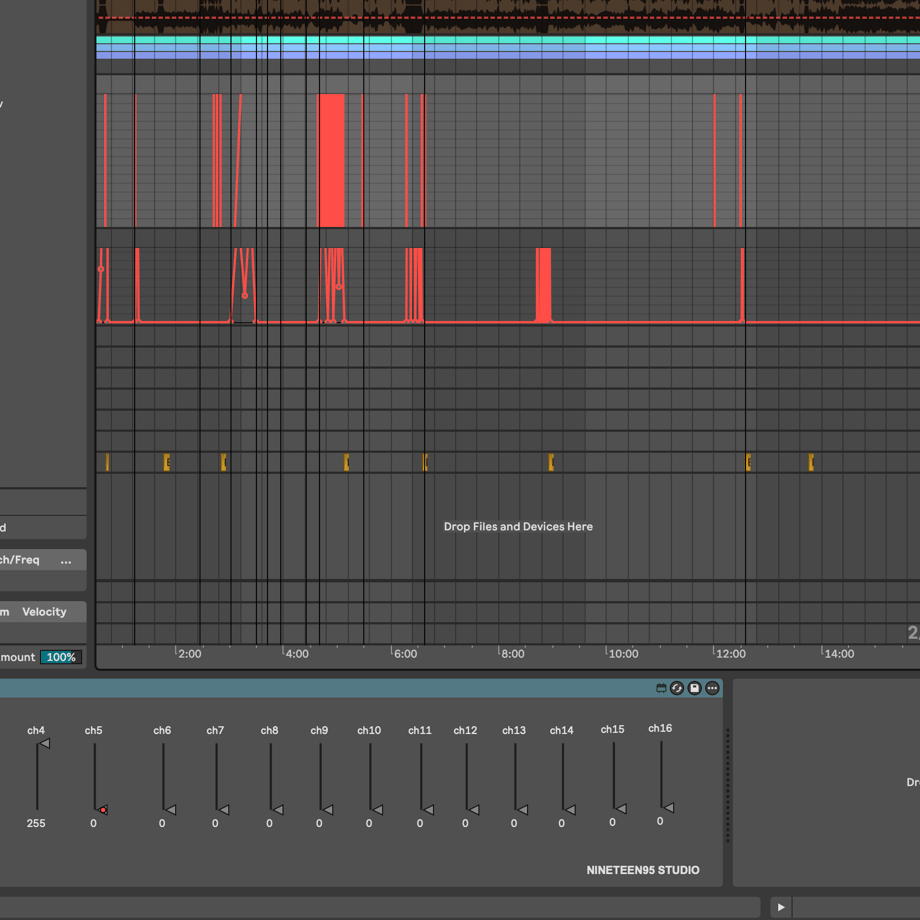Click the 4:00 mark on time ruler
Image resolution: width=920 pixels, height=920 pixels.
coord(297,654)
